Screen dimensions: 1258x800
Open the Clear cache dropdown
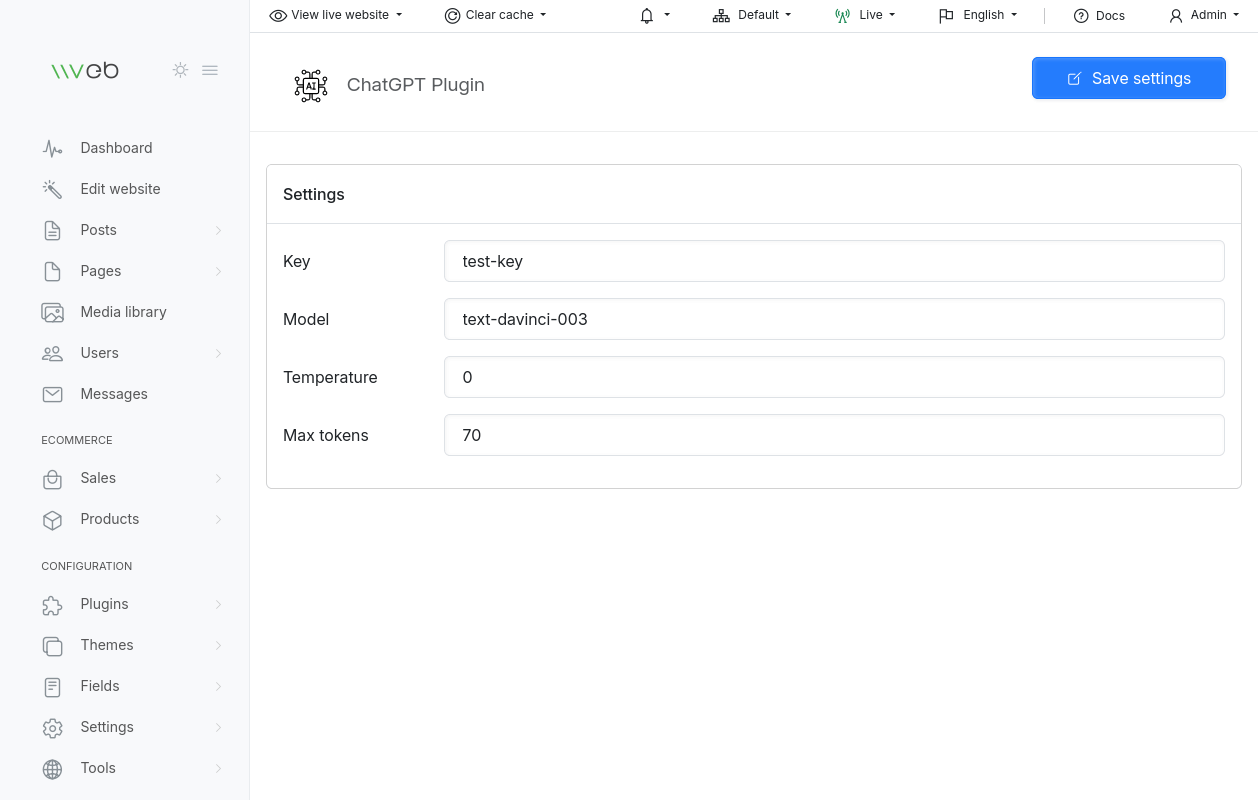[496, 15]
